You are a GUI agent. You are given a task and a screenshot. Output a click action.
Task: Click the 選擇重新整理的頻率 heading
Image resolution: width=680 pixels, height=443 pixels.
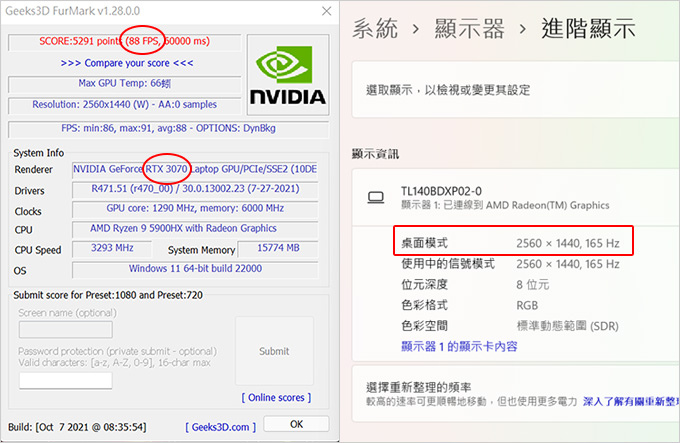click(418, 387)
